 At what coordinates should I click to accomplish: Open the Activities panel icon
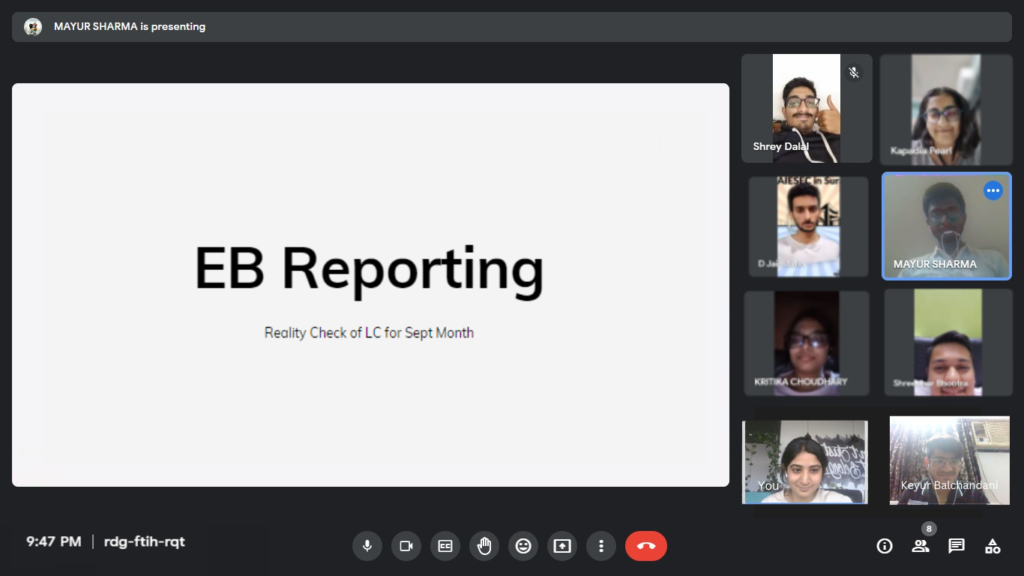992,546
